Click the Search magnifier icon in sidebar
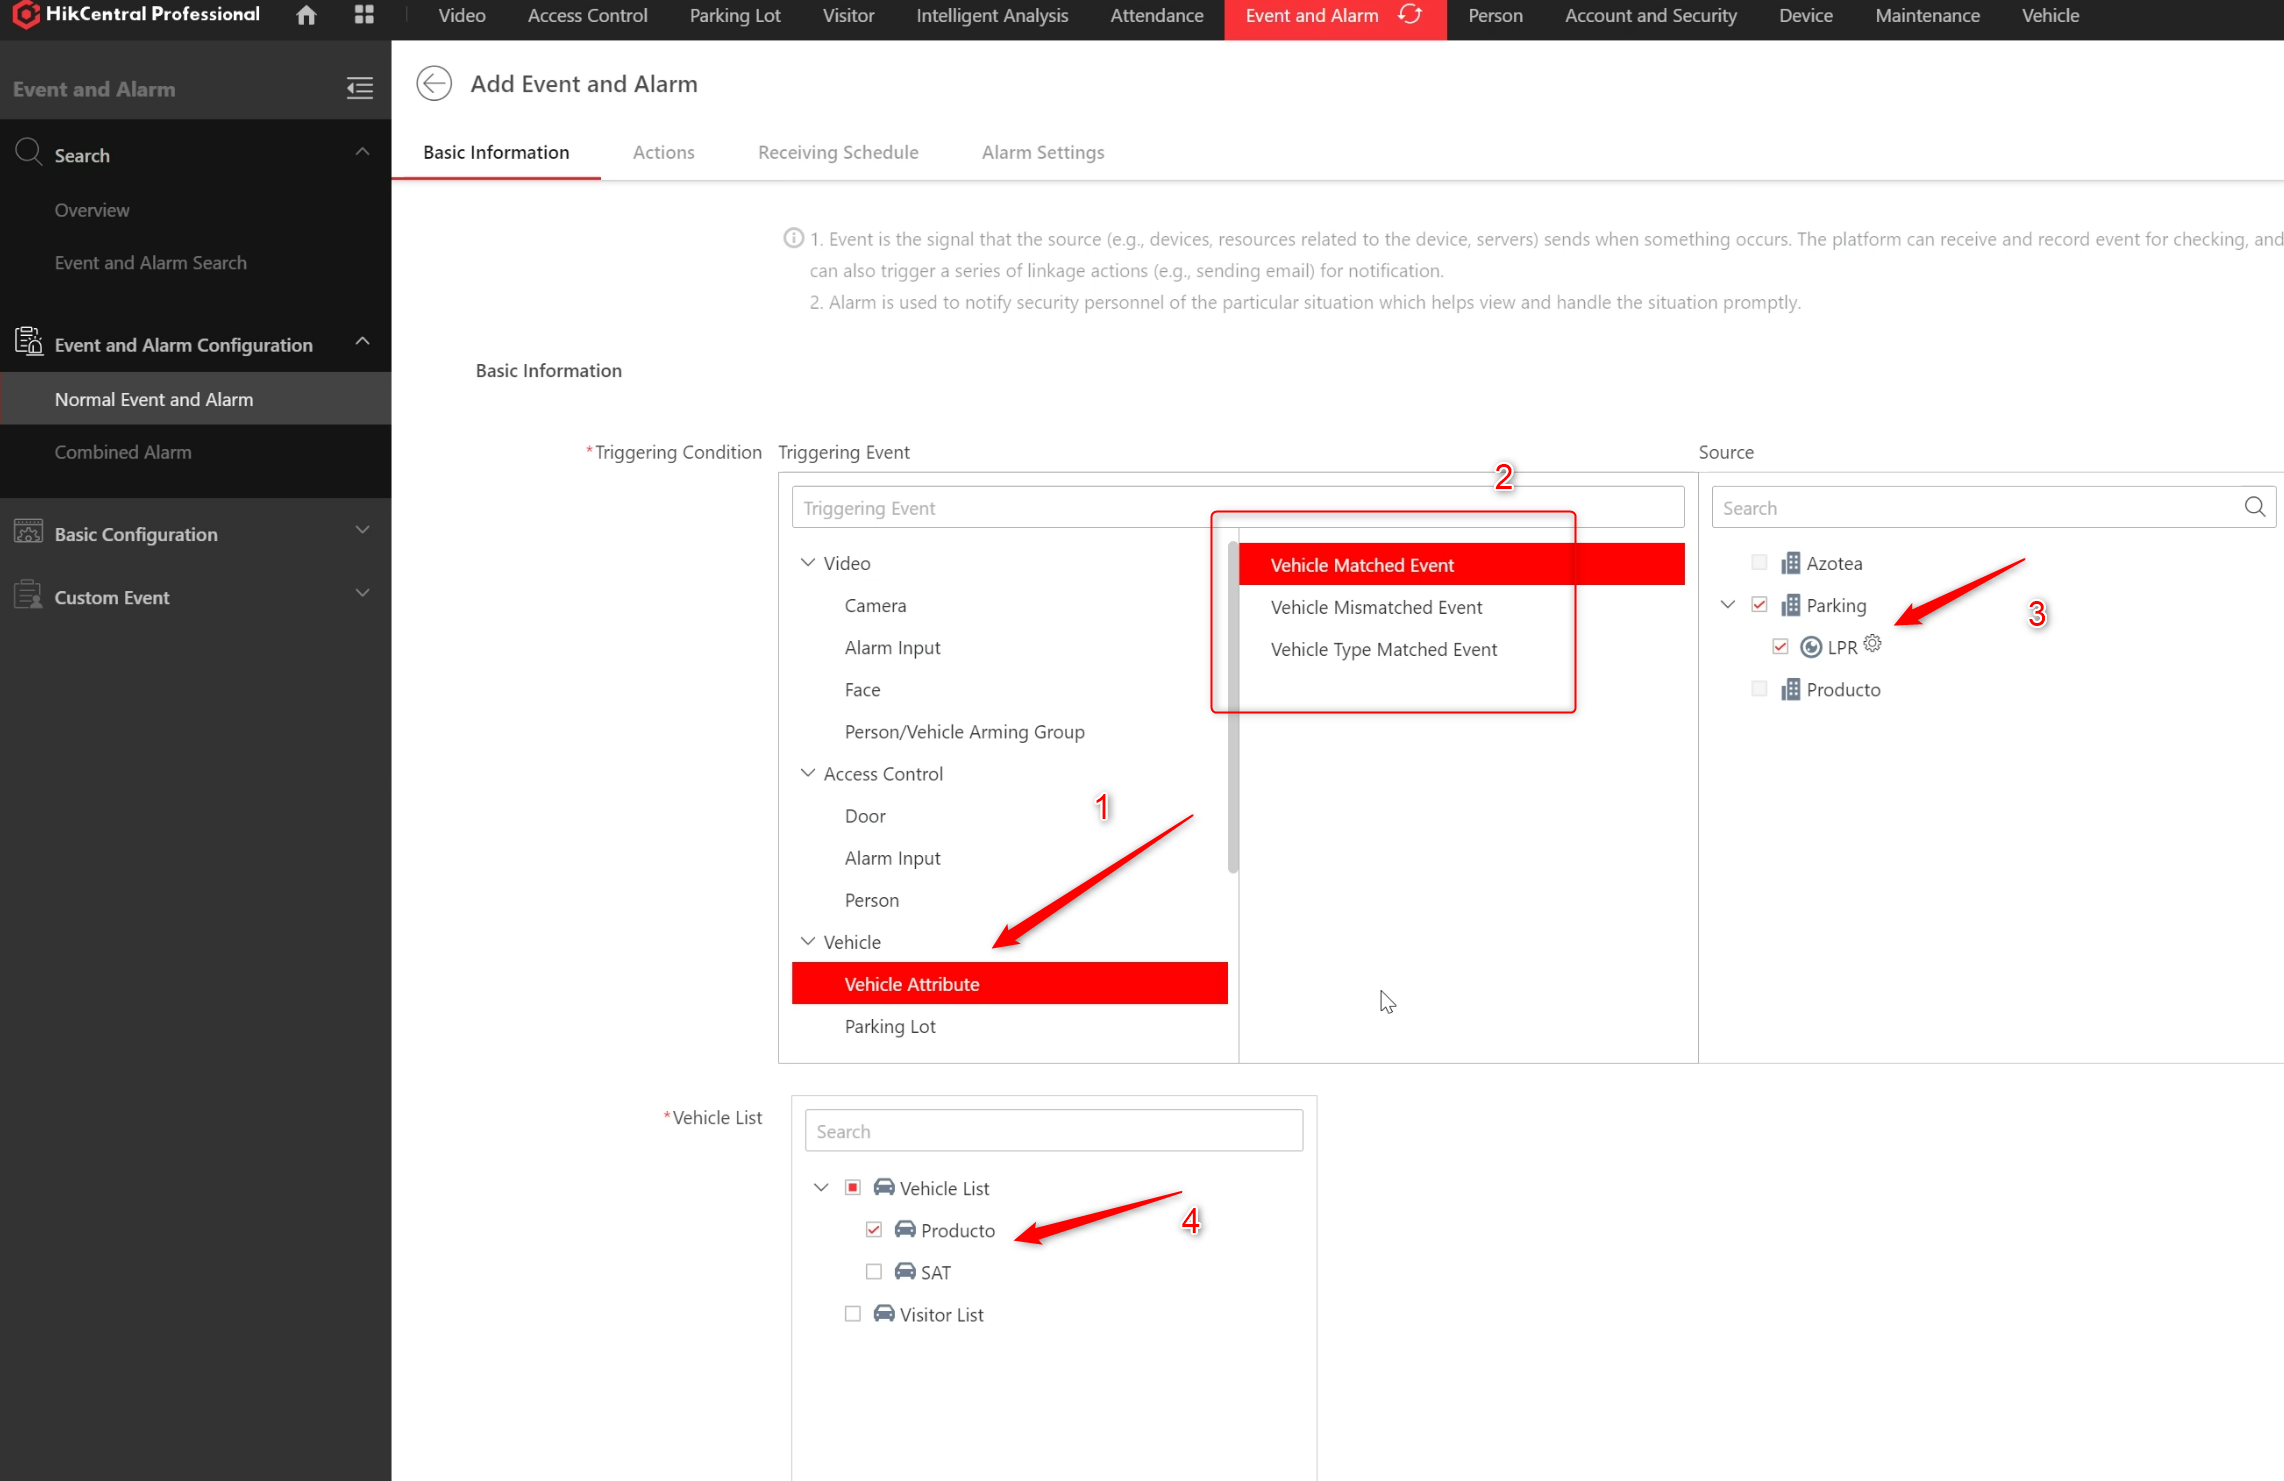Image resolution: width=2284 pixels, height=1481 pixels. coord(28,153)
